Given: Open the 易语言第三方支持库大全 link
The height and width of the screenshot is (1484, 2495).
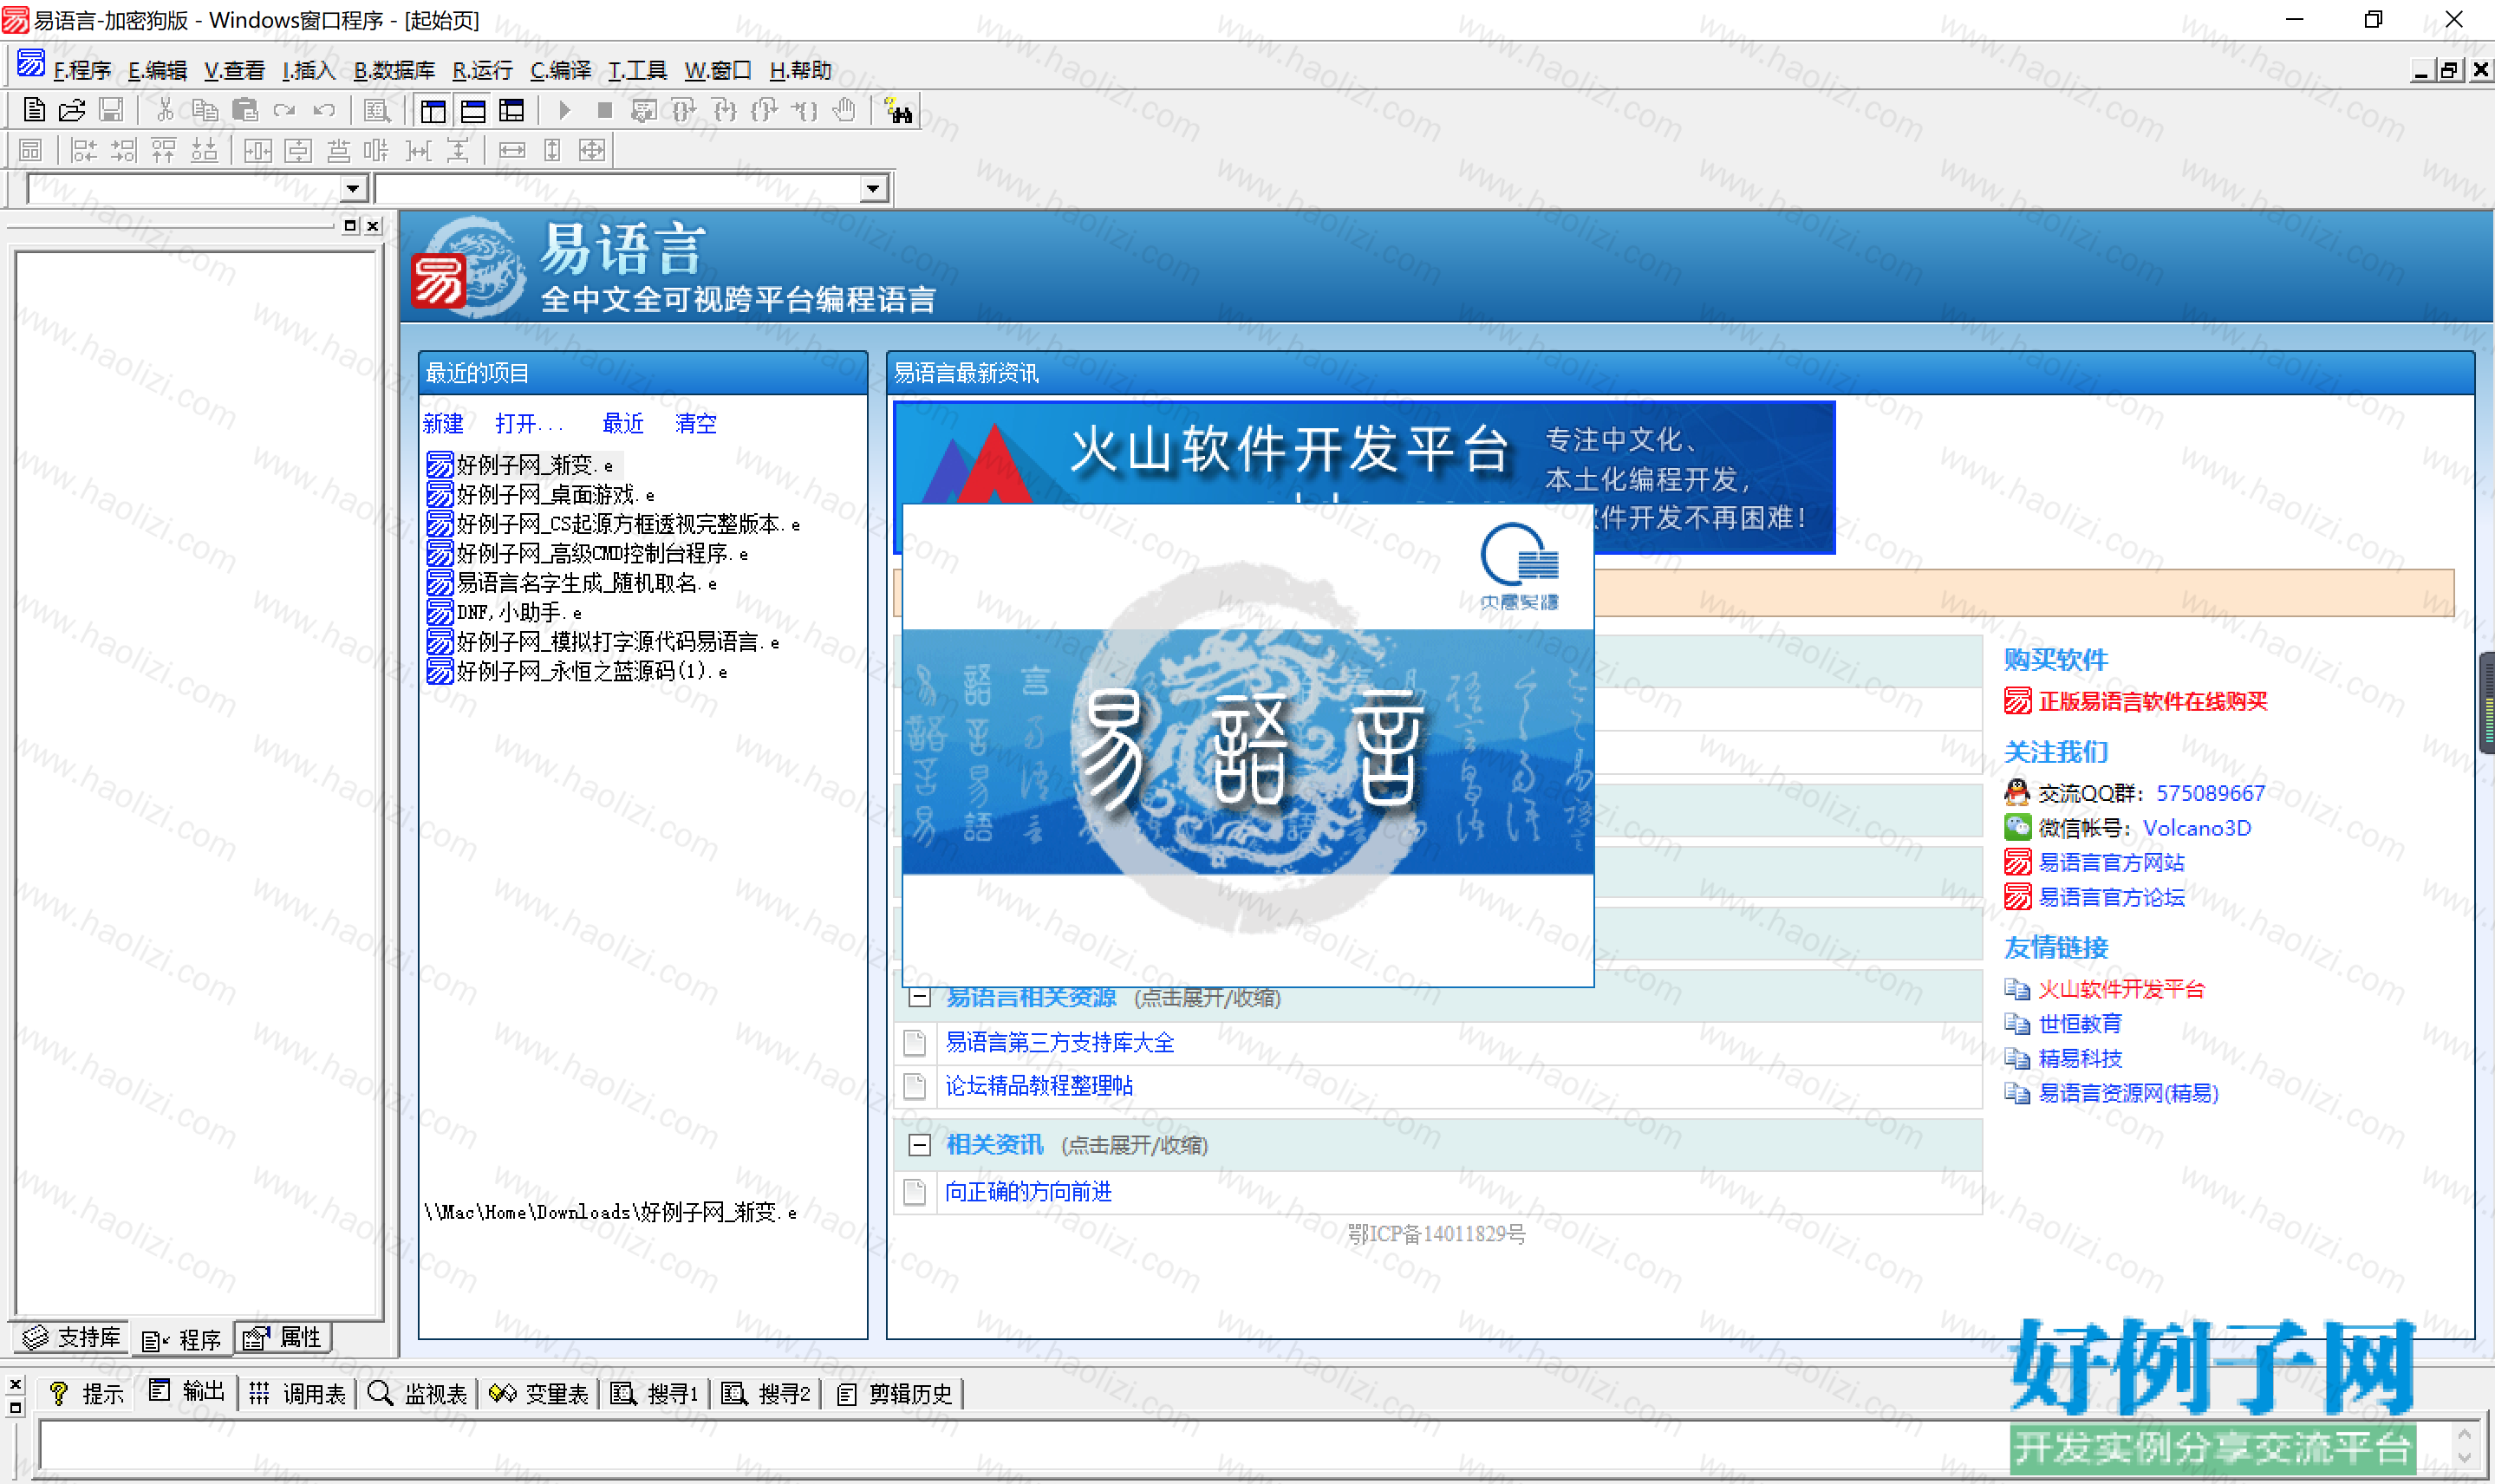Looking at the screenshot, I should click(1059, 1042).
